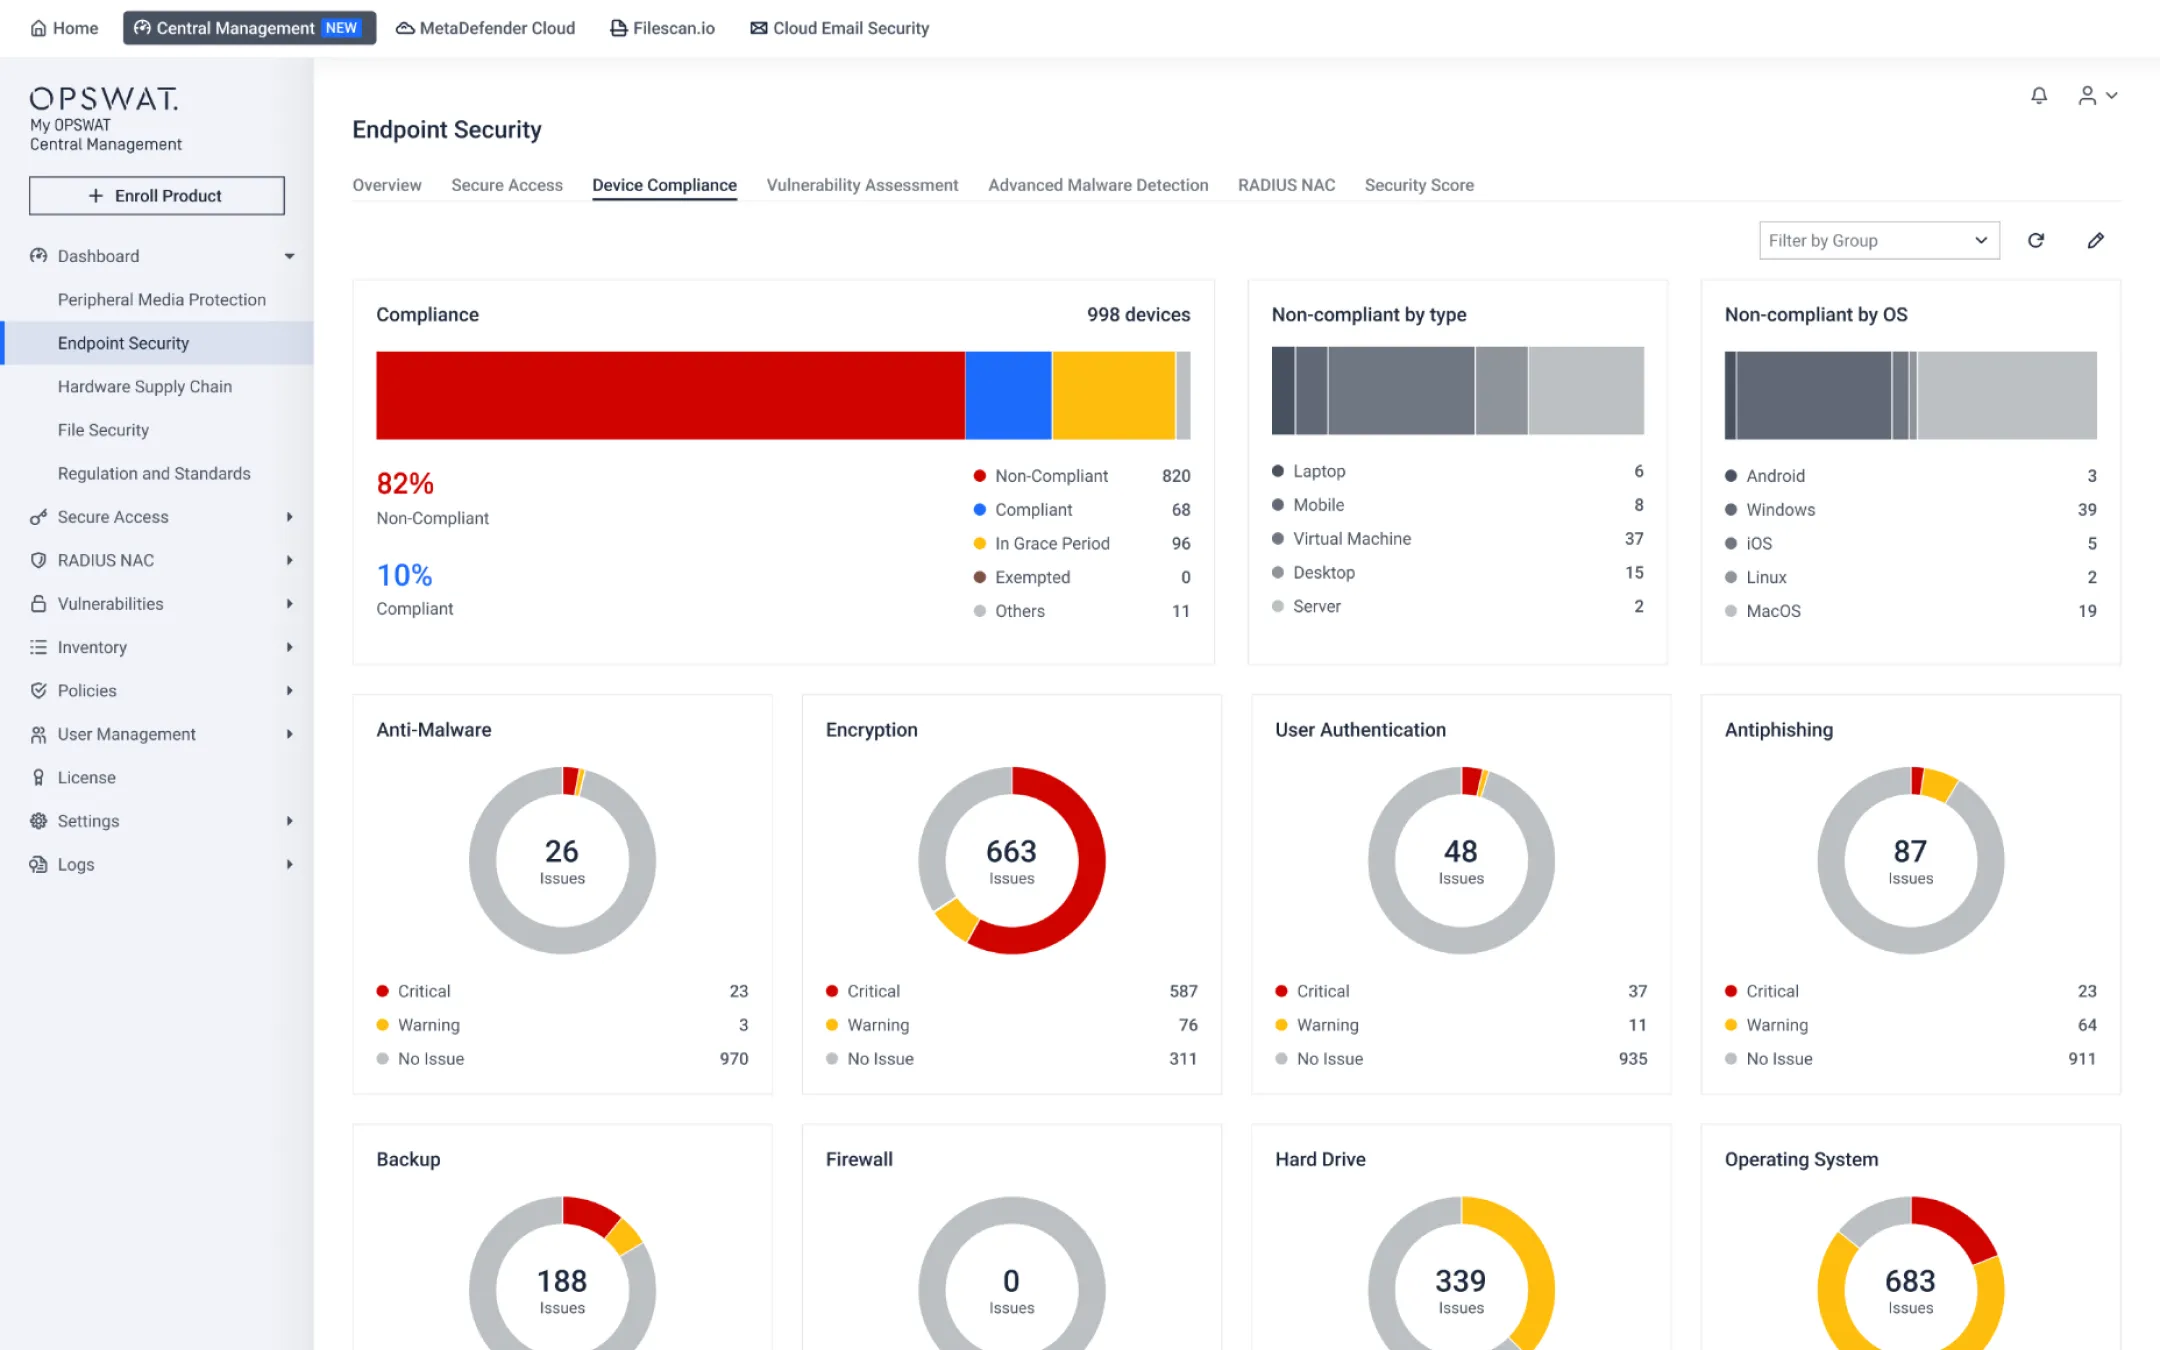Open the Filter by Group dropdown
The height and width of the screenshot is (1350, 2160).
pos(1878,240)
